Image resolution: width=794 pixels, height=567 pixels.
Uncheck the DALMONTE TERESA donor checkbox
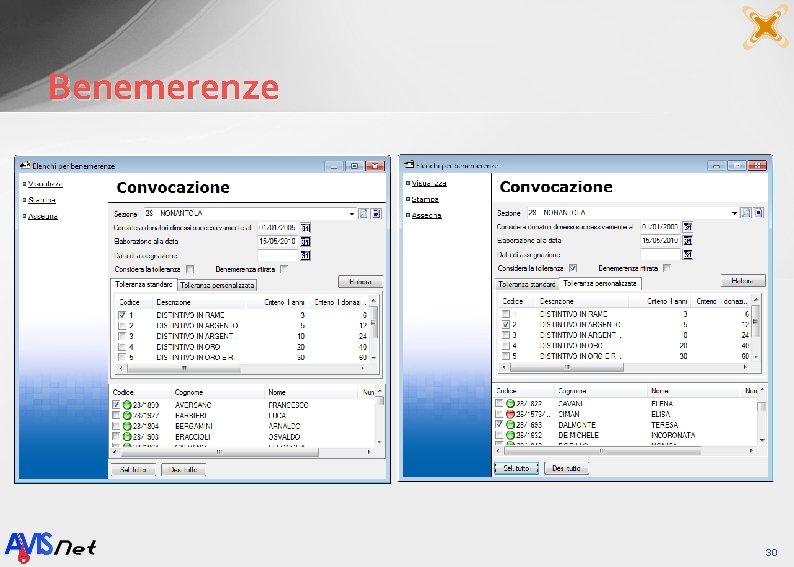tap(499, 424)
